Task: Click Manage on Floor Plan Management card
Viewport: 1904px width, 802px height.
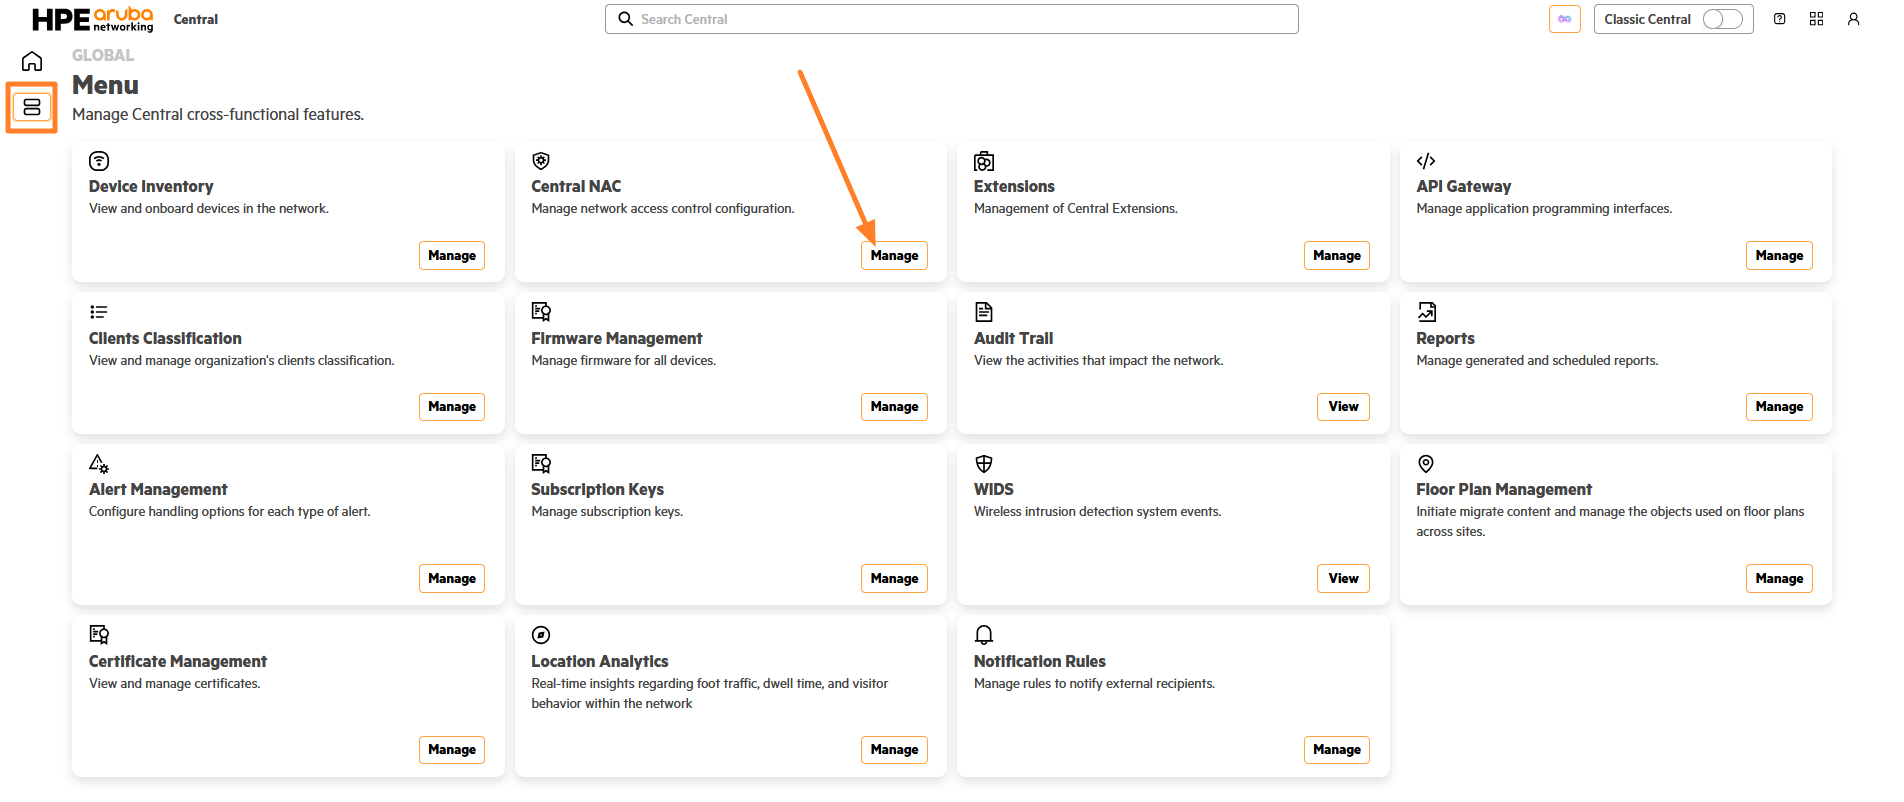Action: 1779,579
